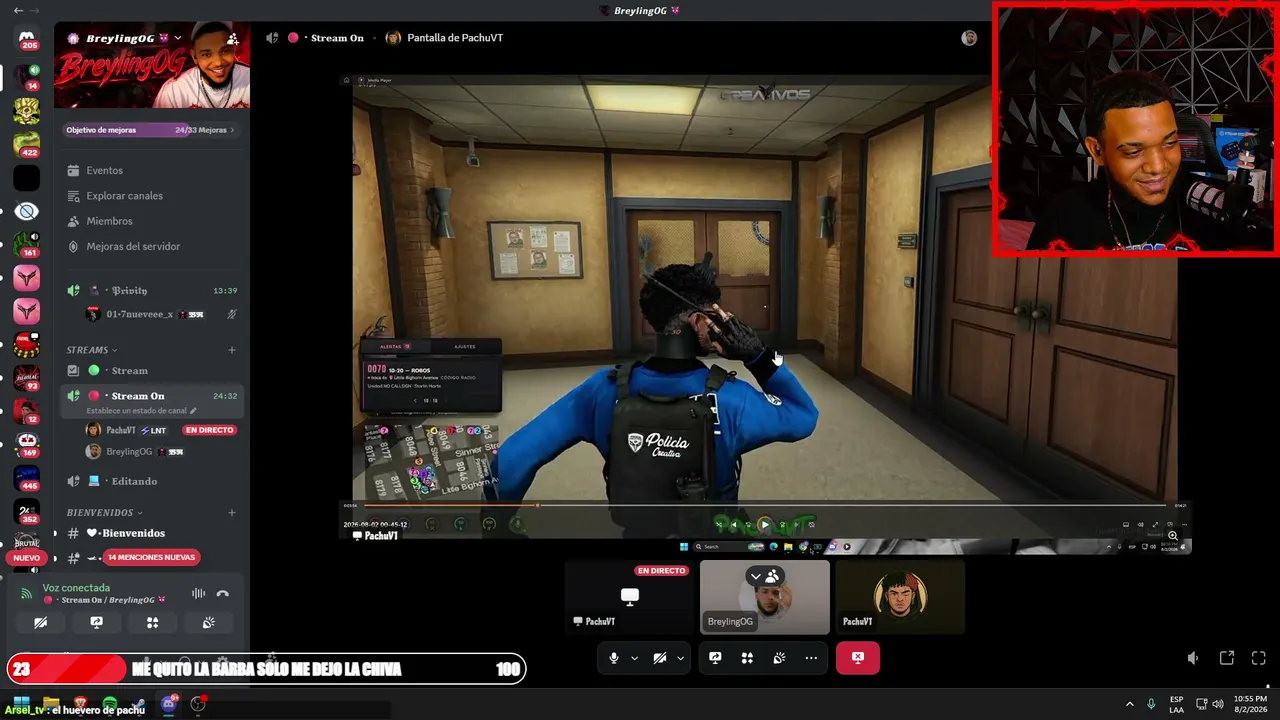This screenshot has width=1280, height=720.
Task: Open the member list icon in the call header
Action: [x=969, y=38]
